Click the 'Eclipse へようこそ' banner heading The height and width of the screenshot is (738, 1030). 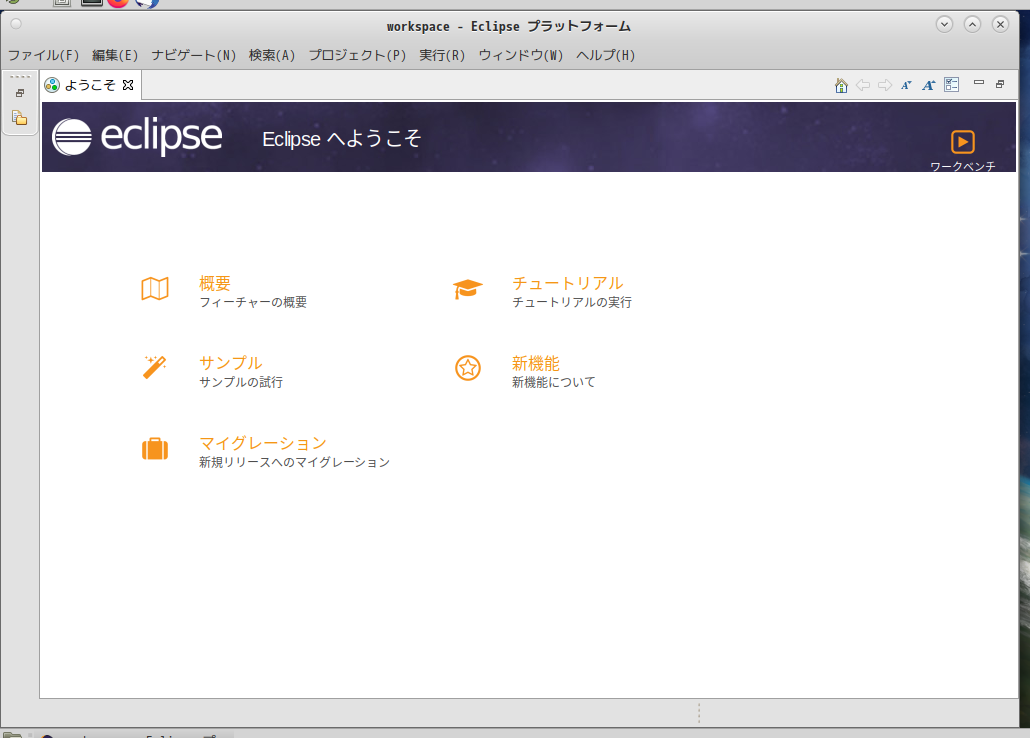[342, 139]
